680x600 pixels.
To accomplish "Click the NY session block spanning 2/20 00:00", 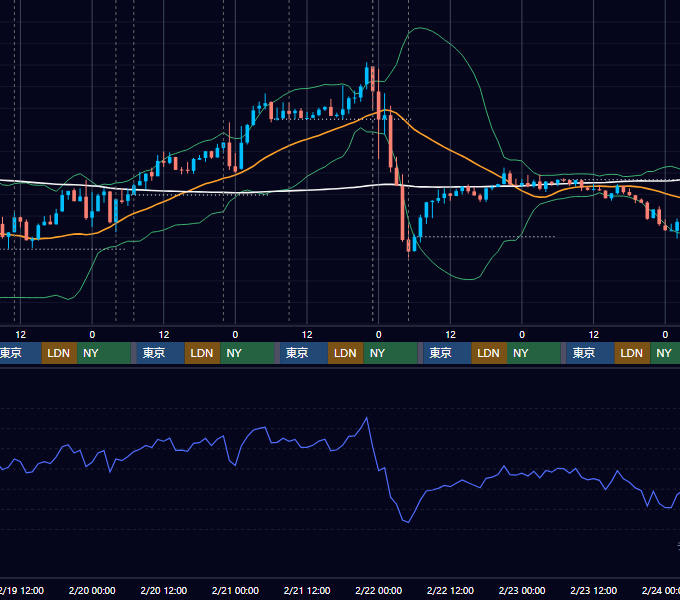I will point(104,353).
